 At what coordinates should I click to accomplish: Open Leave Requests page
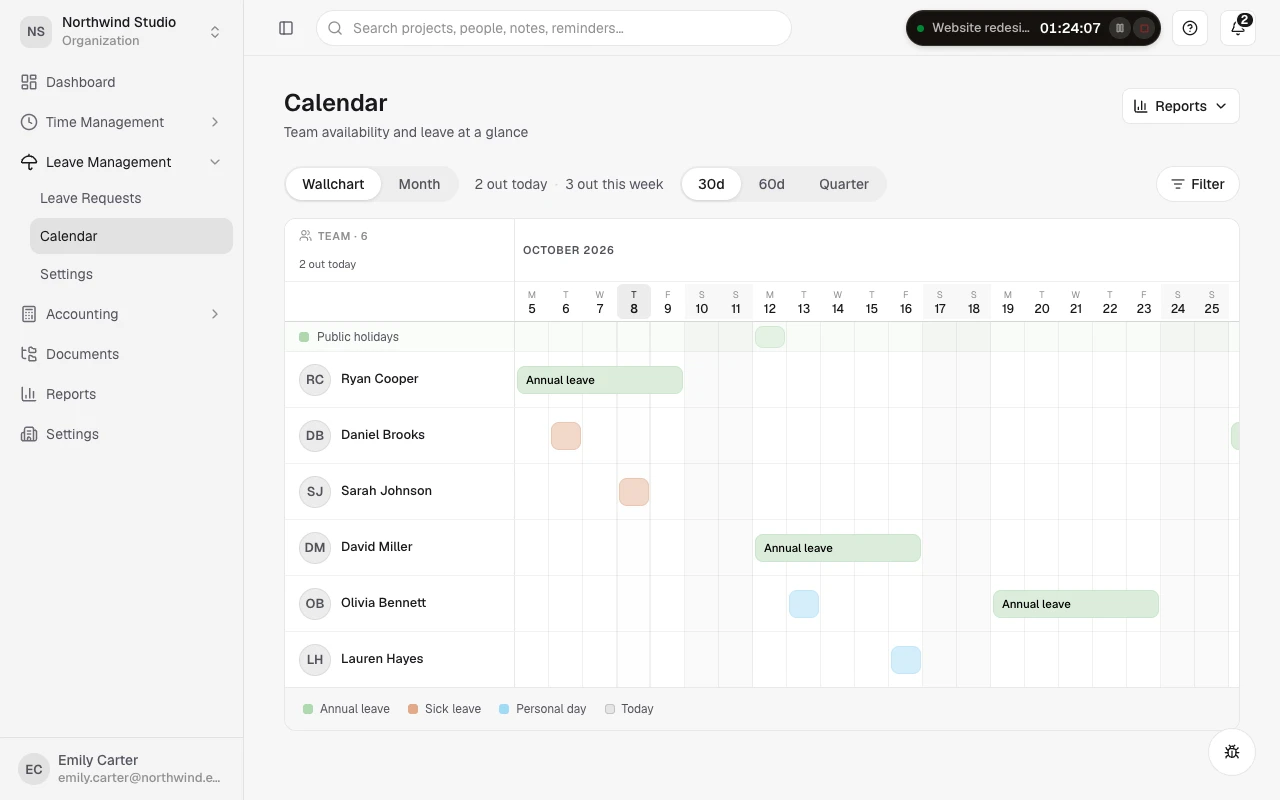pyautogui.click(x=131, y=198)
